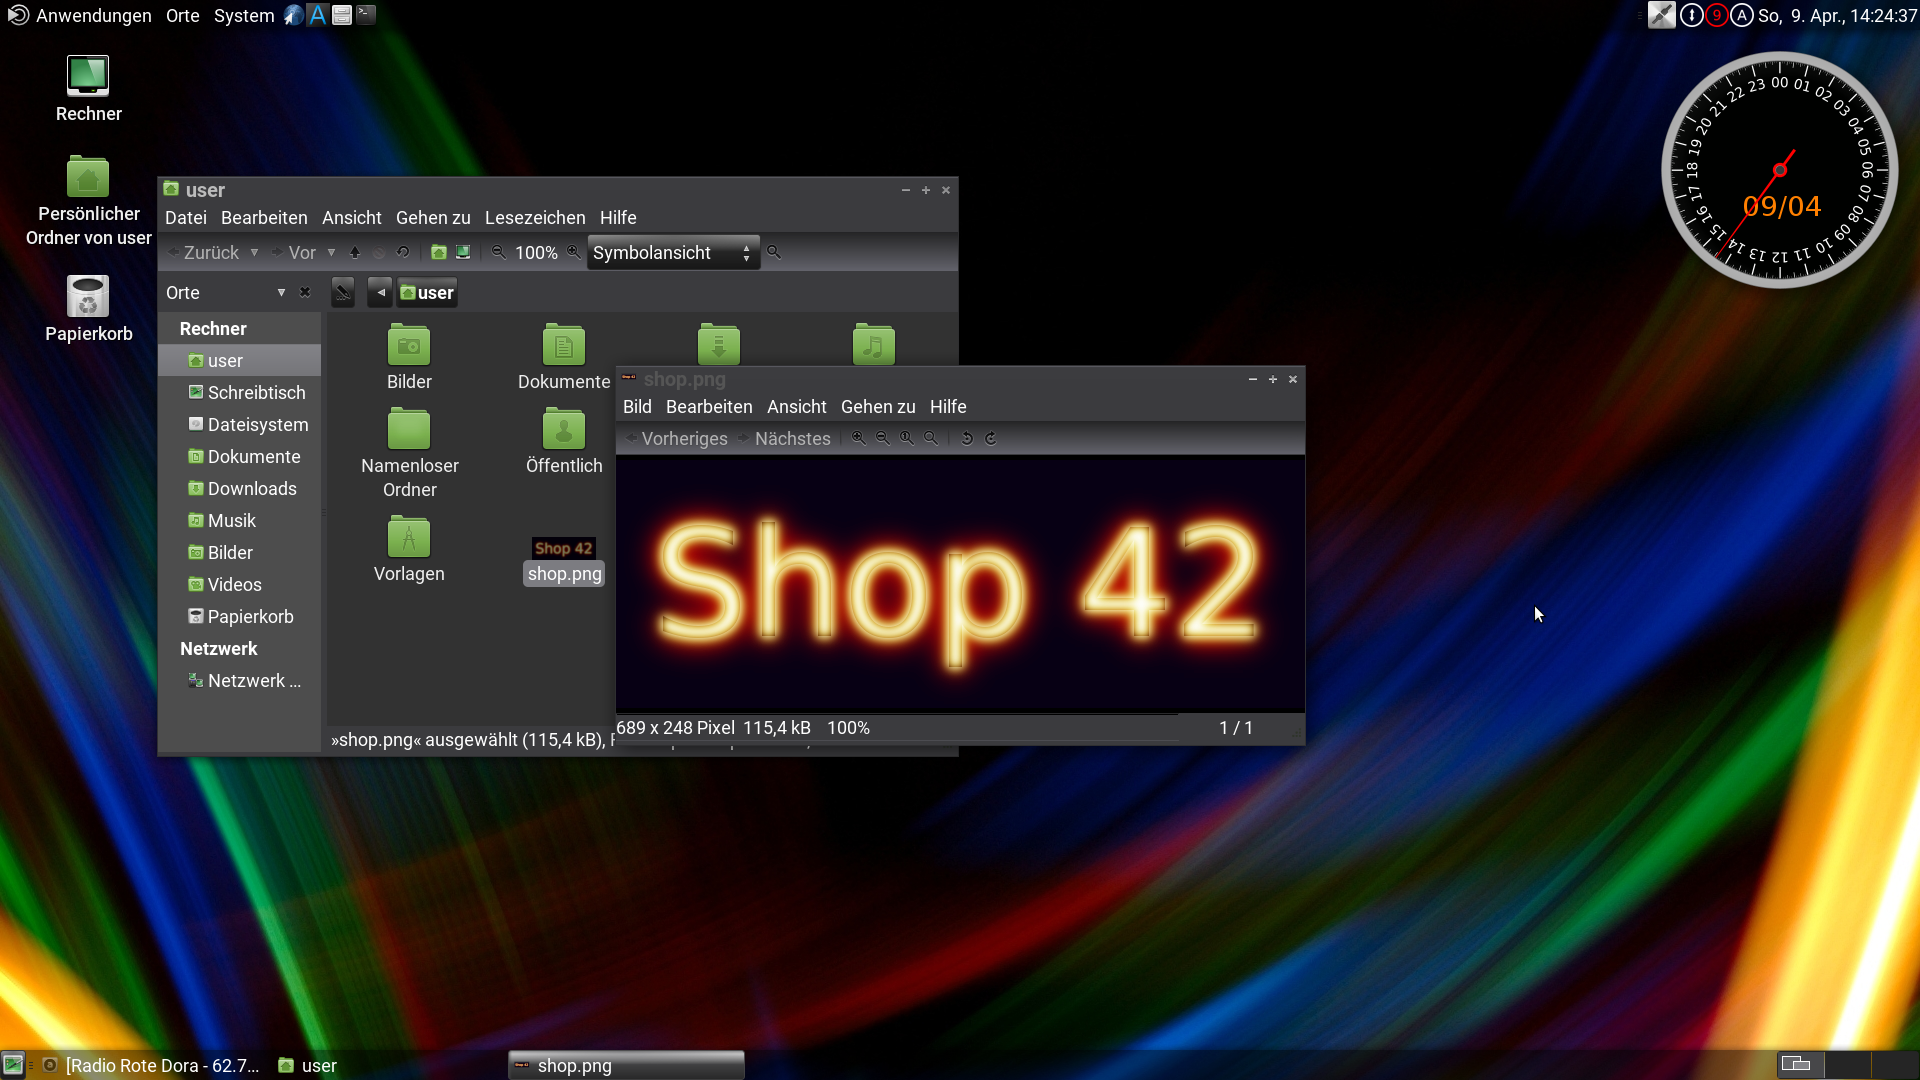This screenshot has height=1080, width=1920.
Task: Select Downloads in the places sidebar
Action: click(252, 489)
